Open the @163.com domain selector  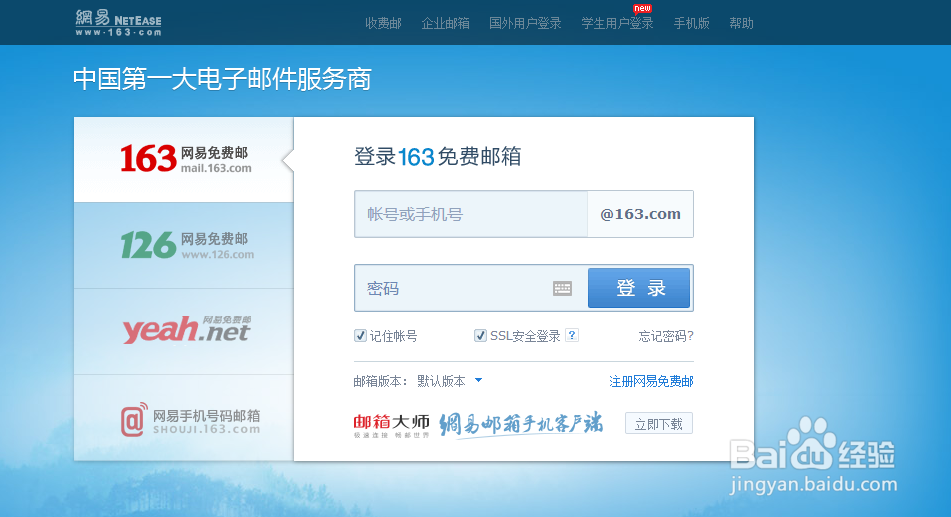(640, 214)
